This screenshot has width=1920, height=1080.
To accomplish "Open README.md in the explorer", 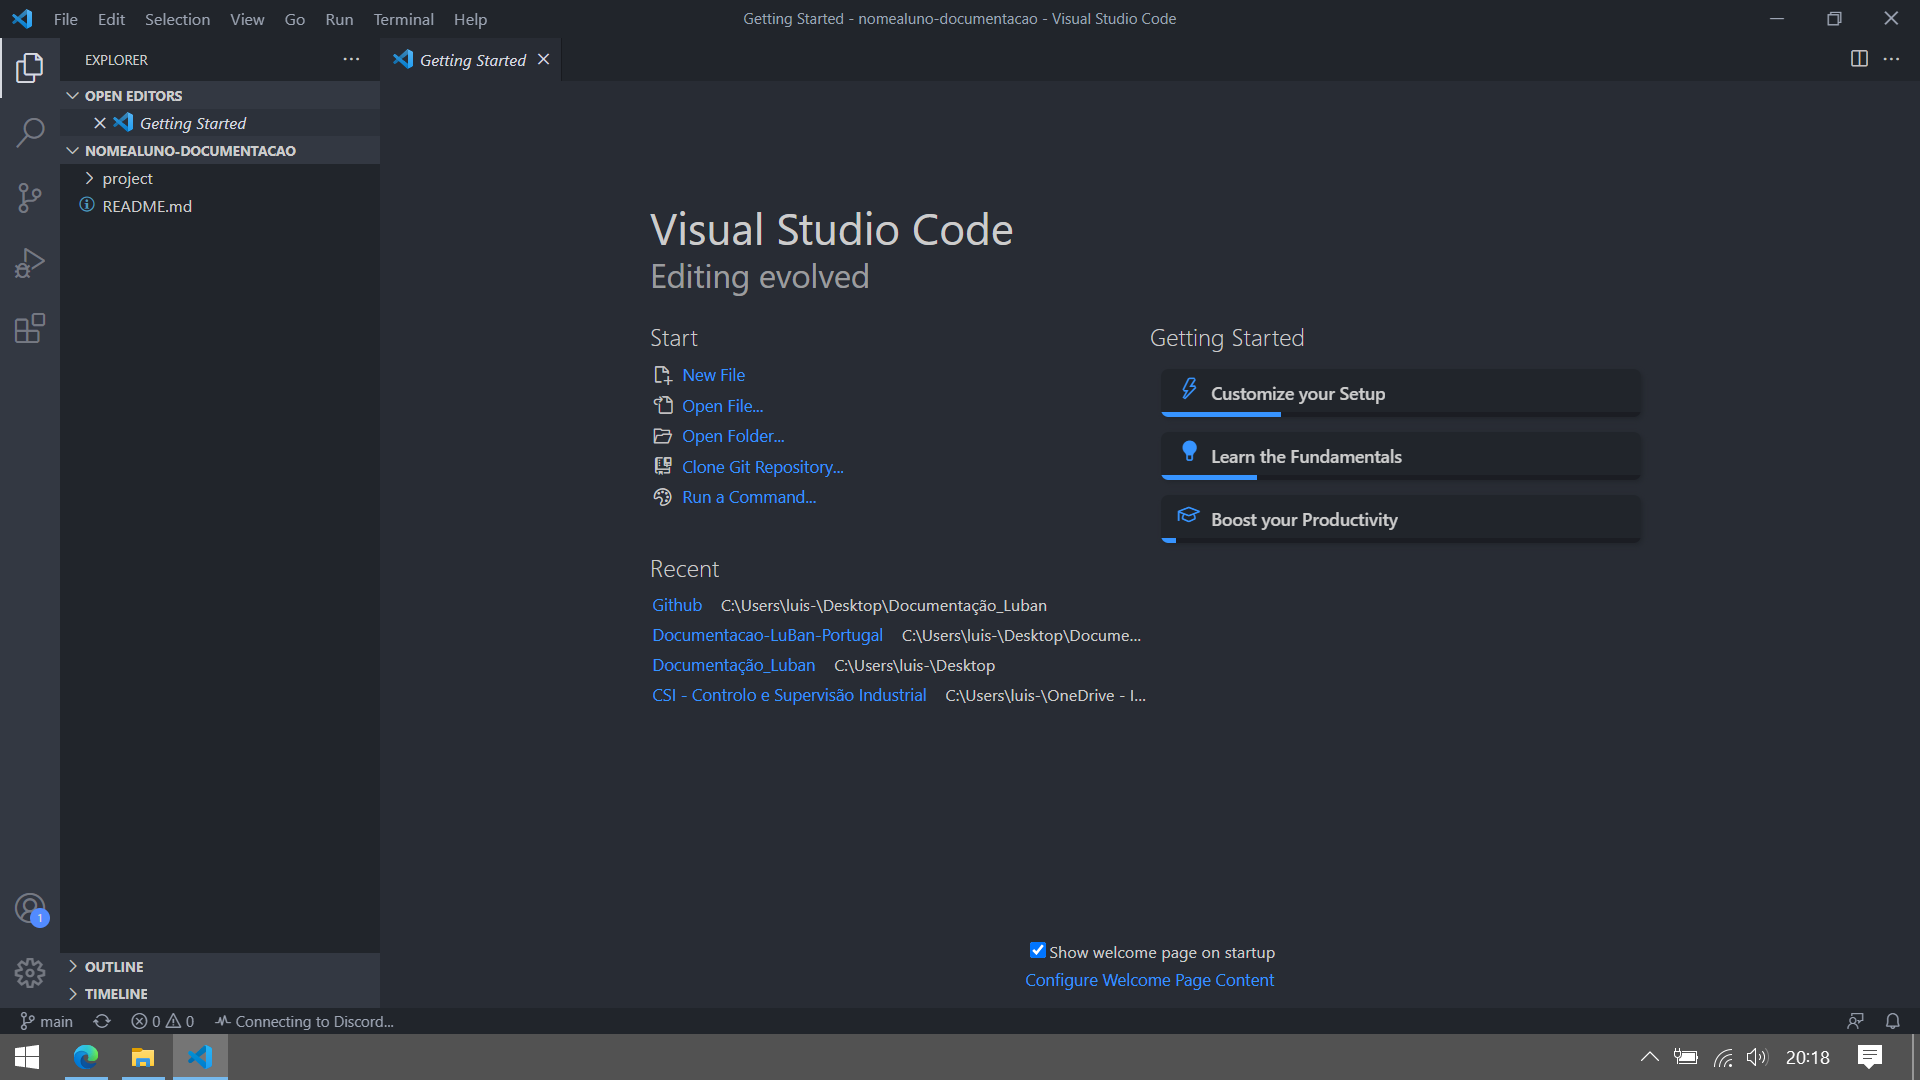I will point(220,206).
